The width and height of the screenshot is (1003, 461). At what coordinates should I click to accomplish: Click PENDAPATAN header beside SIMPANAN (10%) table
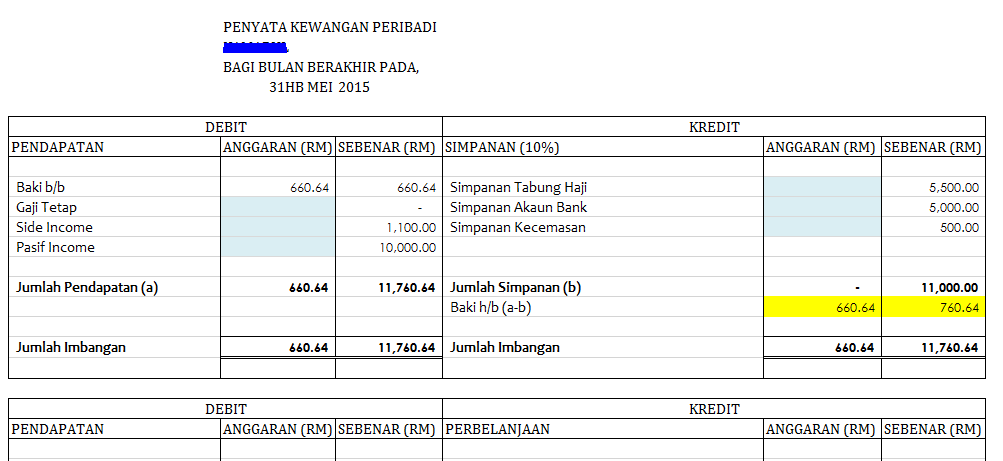click(x=58, y=147)
